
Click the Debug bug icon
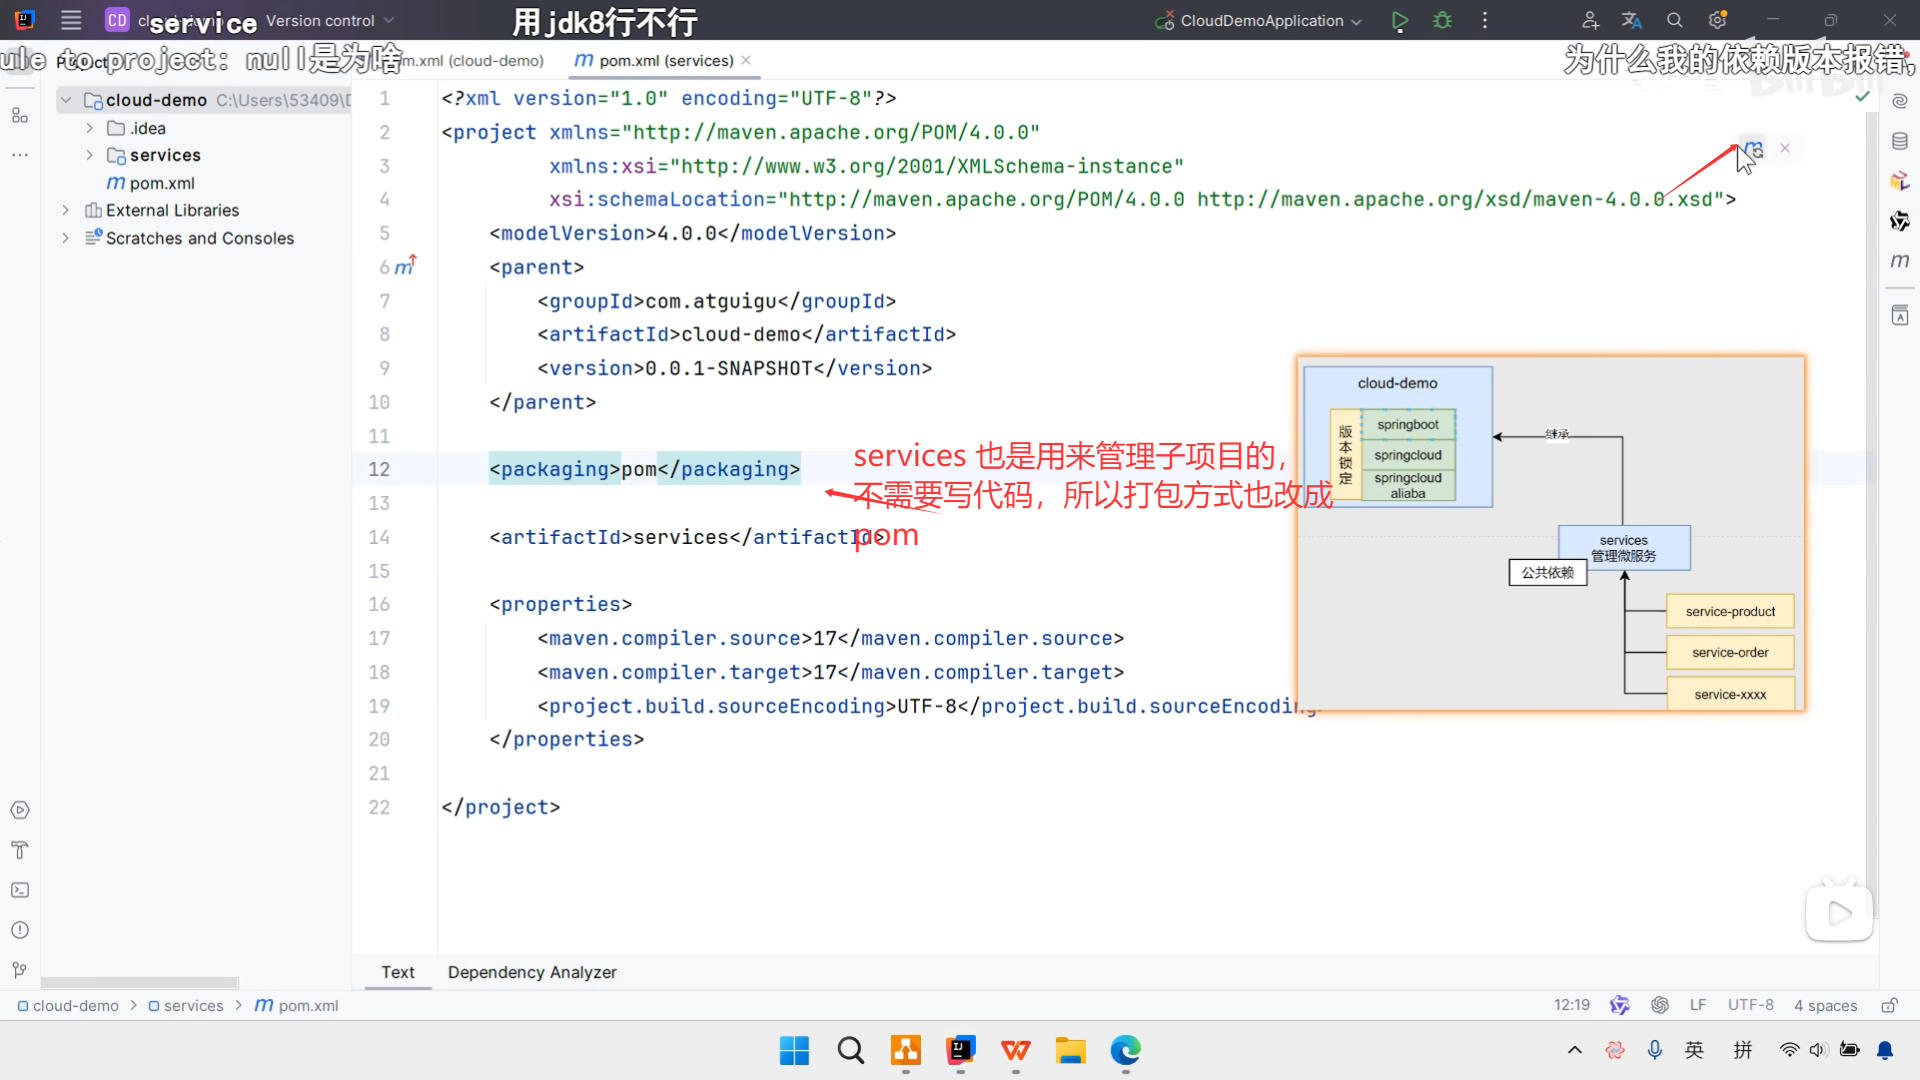coord(1442,21)
